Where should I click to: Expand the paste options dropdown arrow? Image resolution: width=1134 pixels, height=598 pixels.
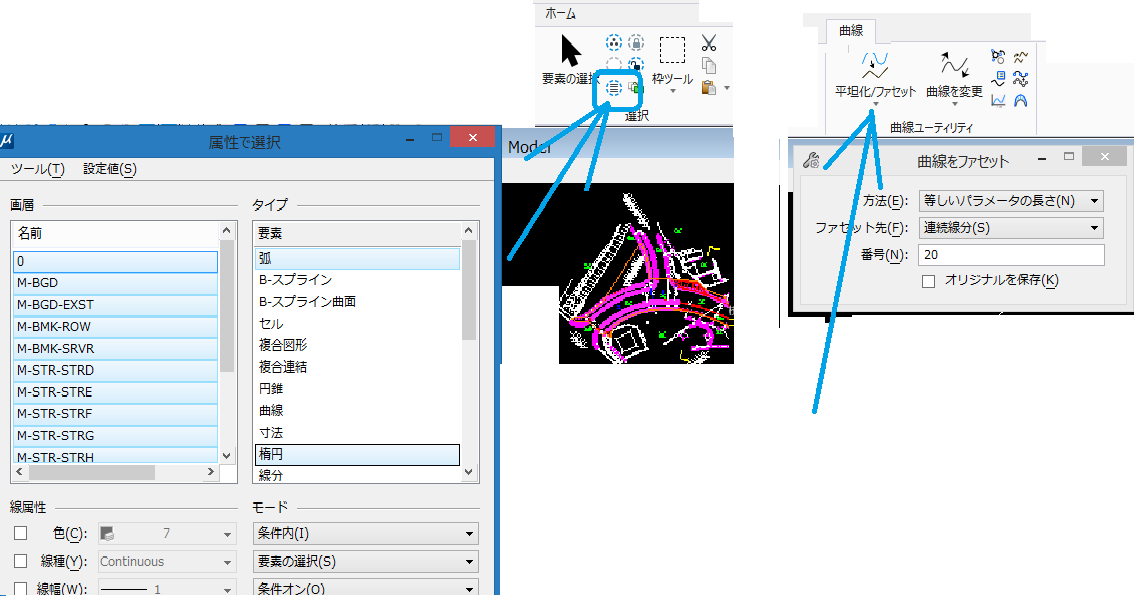727,88
